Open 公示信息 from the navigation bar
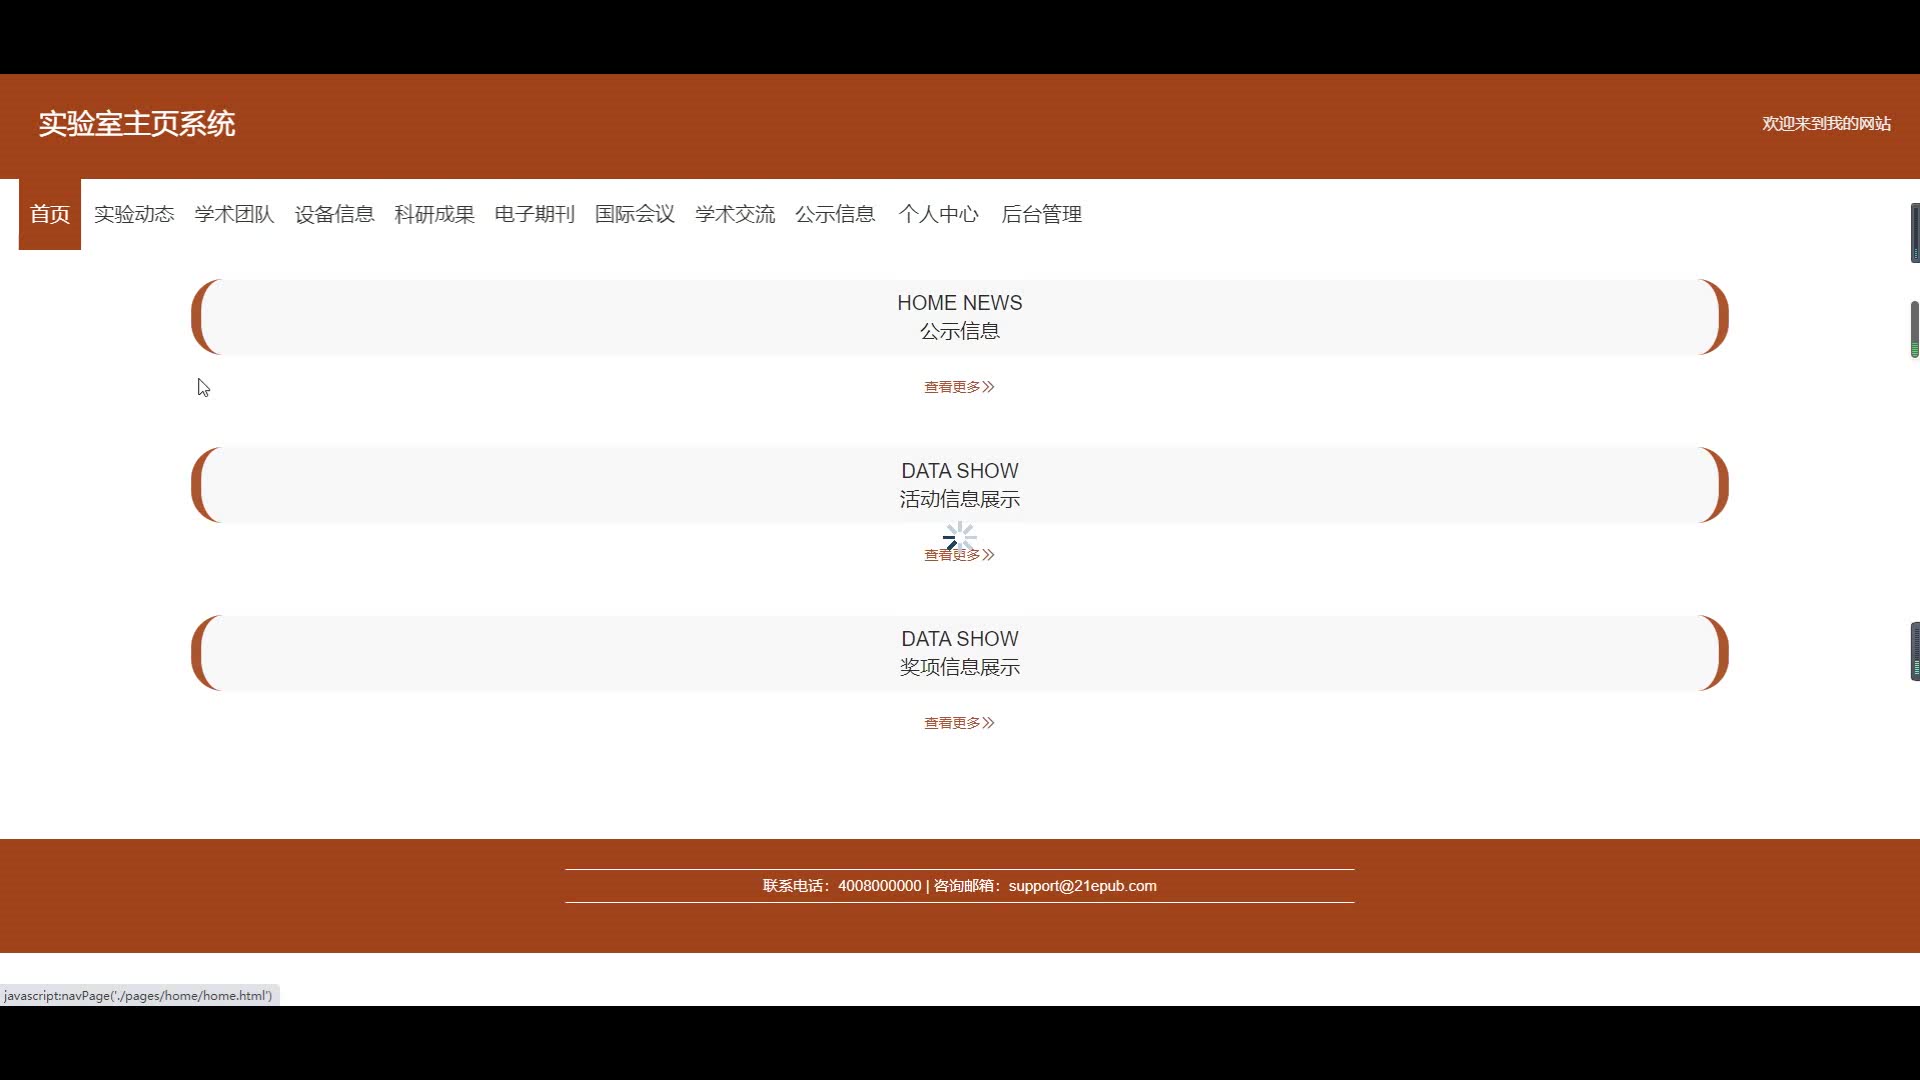Image resolution: width=1920 pixels, height=1080 pixels. 834,214
